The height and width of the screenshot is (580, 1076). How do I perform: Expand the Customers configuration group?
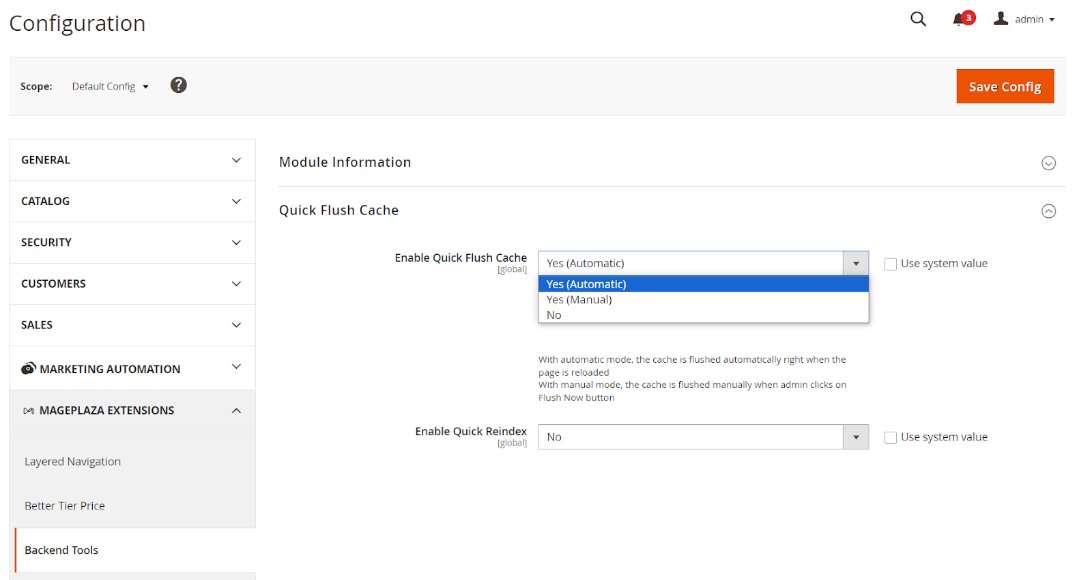[132, 284]
